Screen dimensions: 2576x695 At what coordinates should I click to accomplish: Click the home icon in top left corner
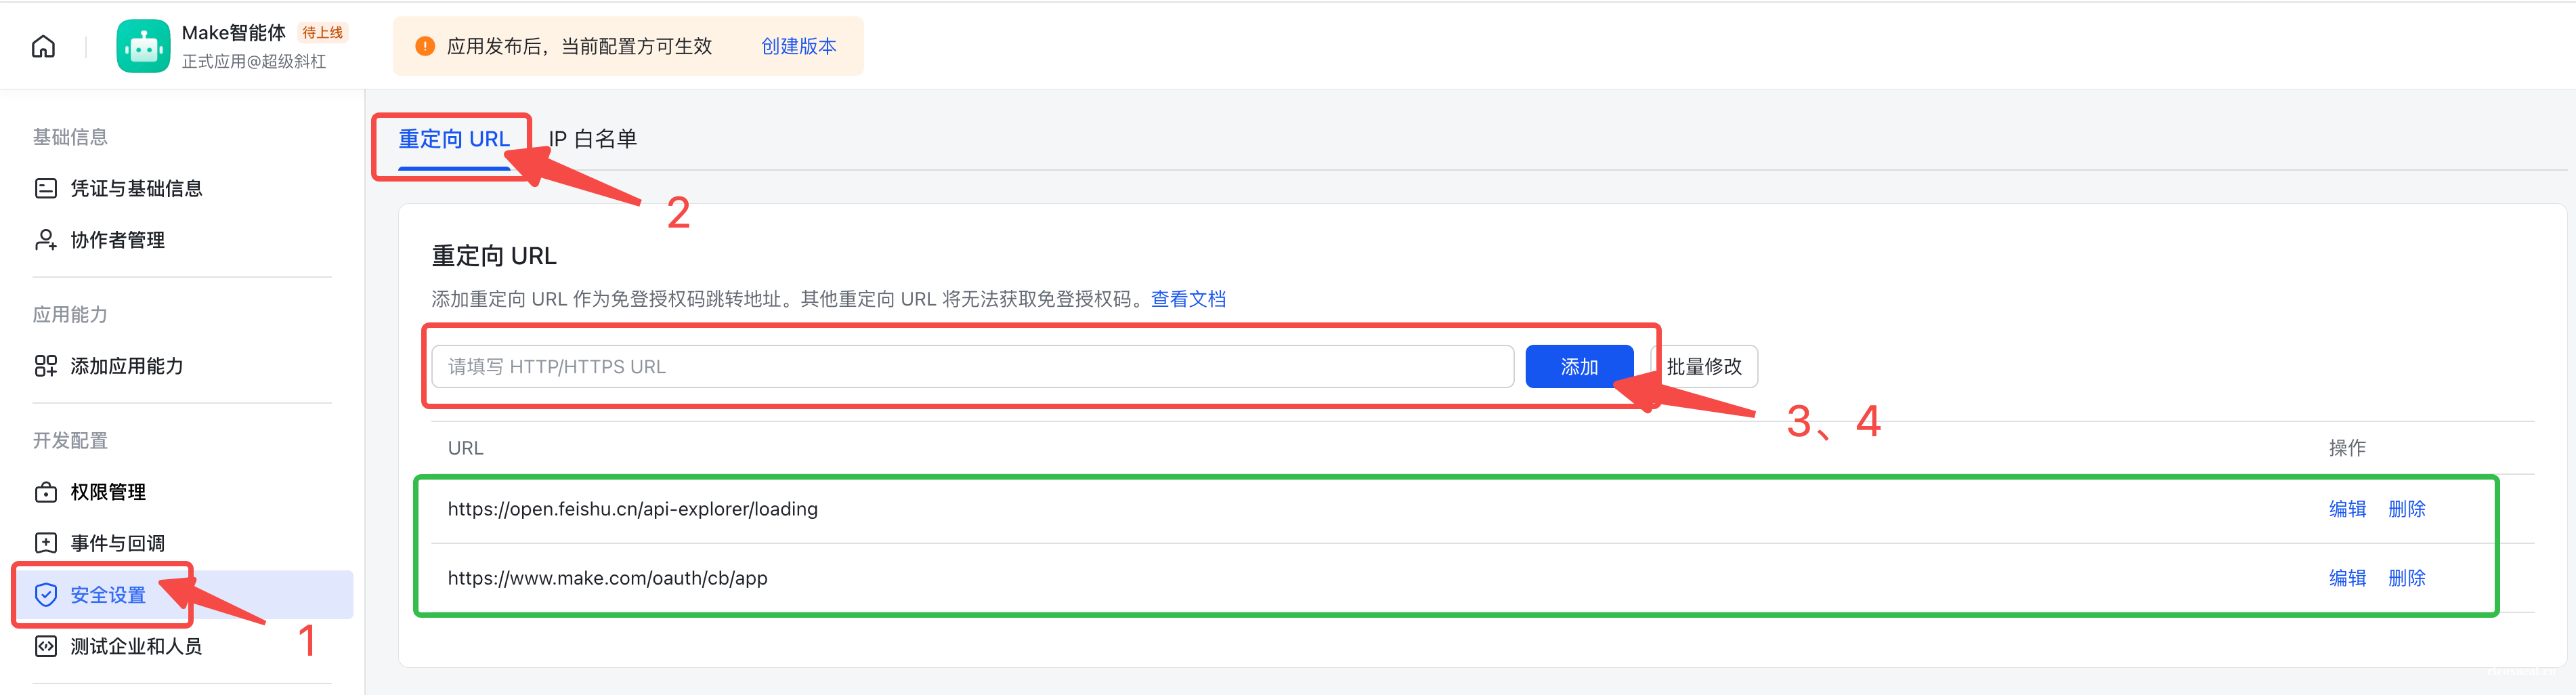(42, 45)
